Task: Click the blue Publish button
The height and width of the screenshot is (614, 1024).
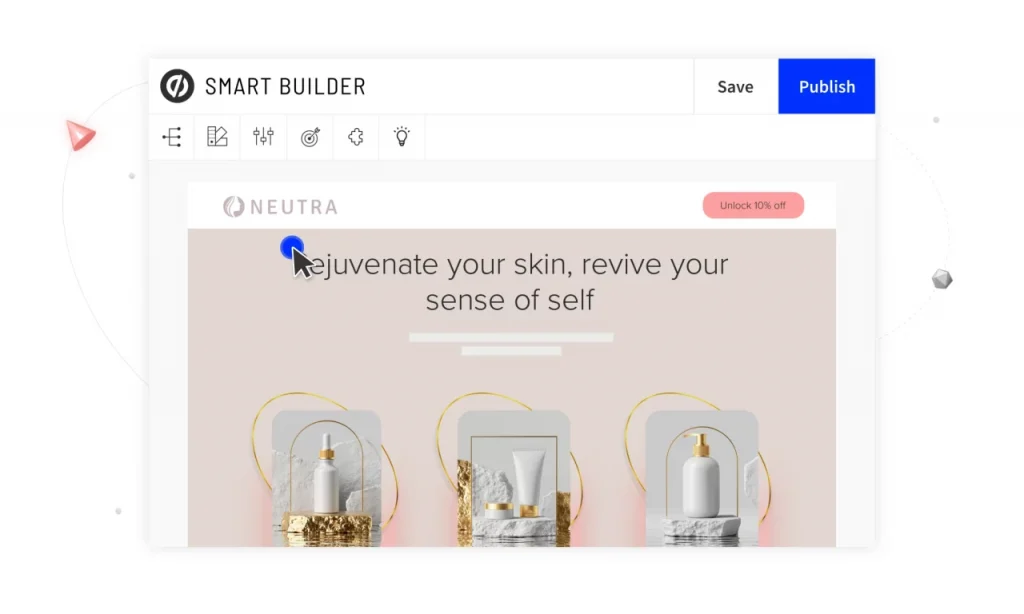Action: point(827,86)
